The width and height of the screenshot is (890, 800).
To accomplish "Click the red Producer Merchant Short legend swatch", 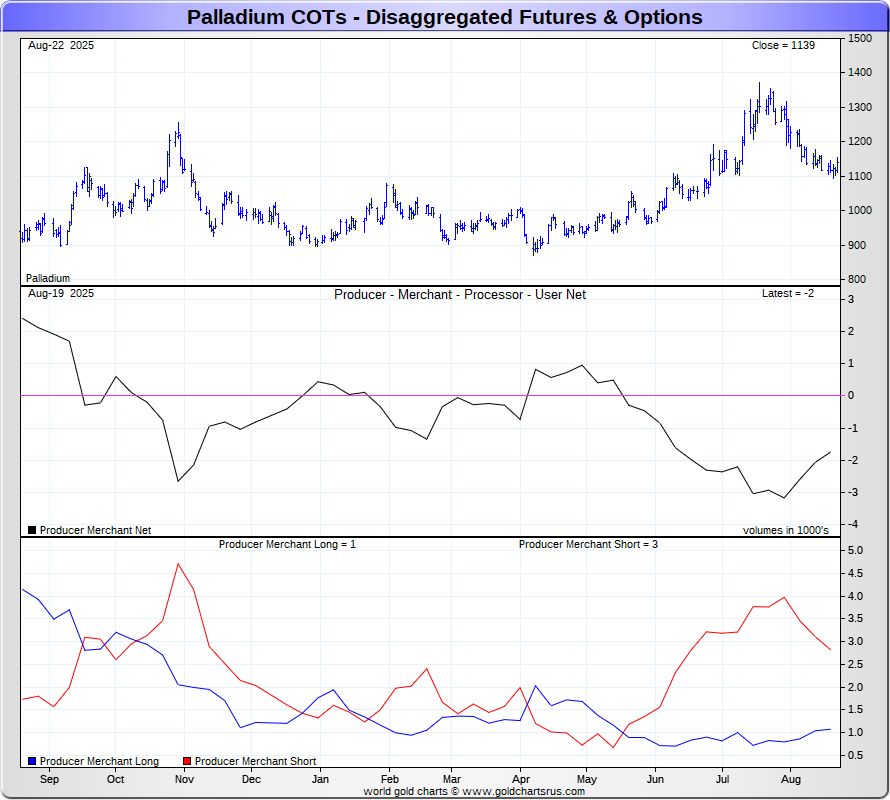I will pyautogui.click(x=187, y=761).
